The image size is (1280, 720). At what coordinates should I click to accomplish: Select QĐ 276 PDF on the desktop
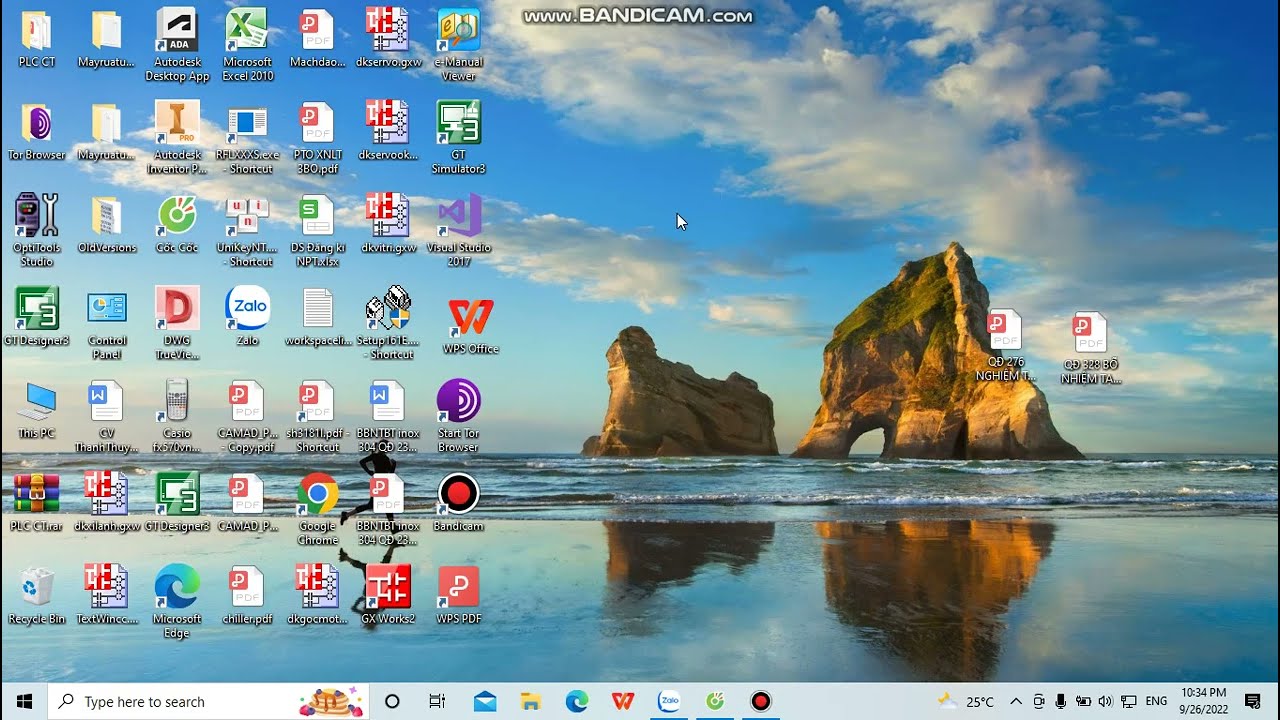click(x=1005, y=345)
